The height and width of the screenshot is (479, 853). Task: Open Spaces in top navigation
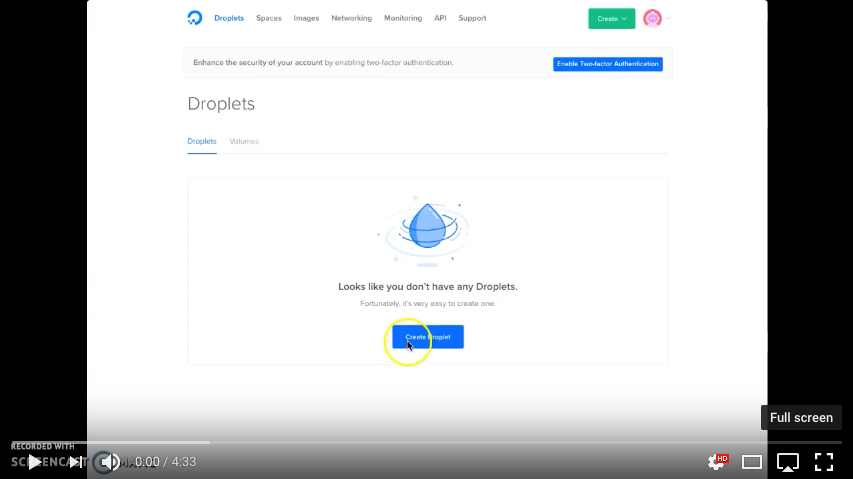pos(269,18)
